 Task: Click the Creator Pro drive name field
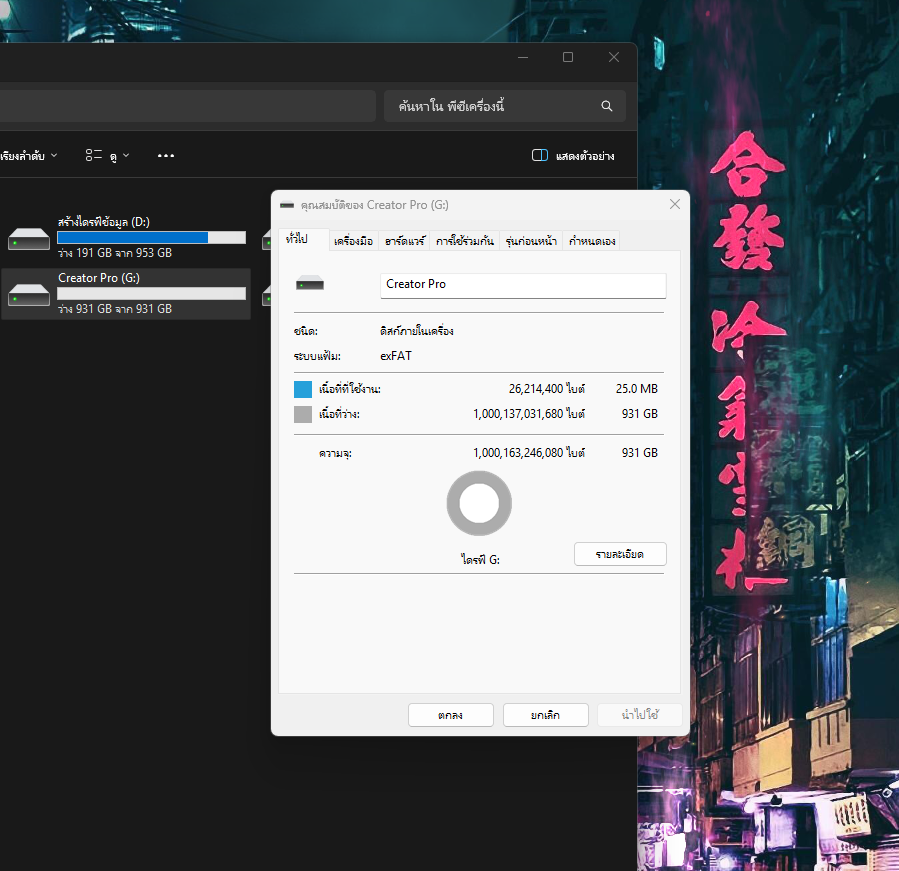point(523,285)
